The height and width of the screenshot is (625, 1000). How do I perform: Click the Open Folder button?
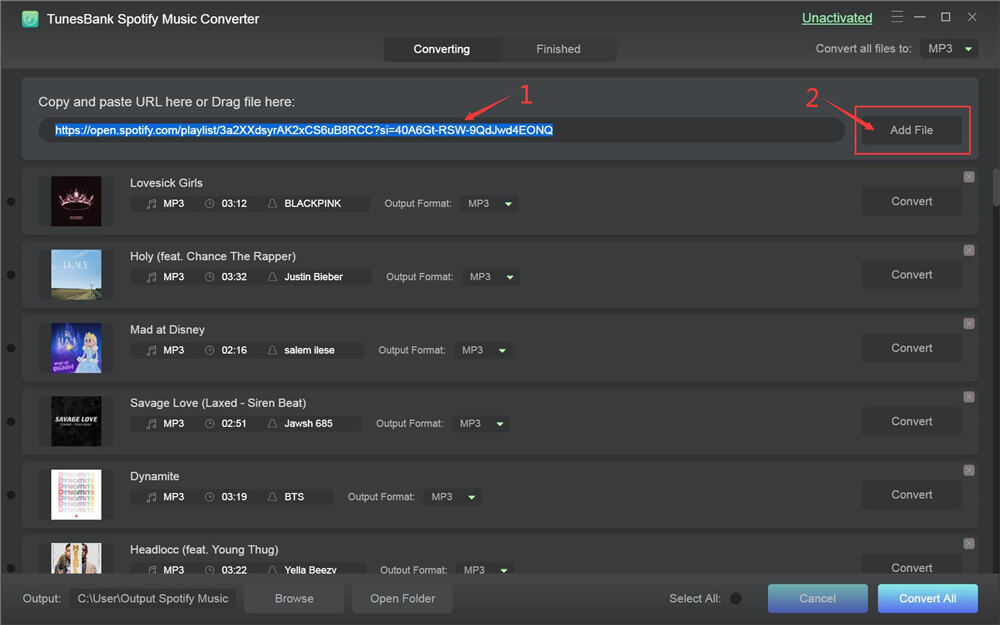(402, 598)
